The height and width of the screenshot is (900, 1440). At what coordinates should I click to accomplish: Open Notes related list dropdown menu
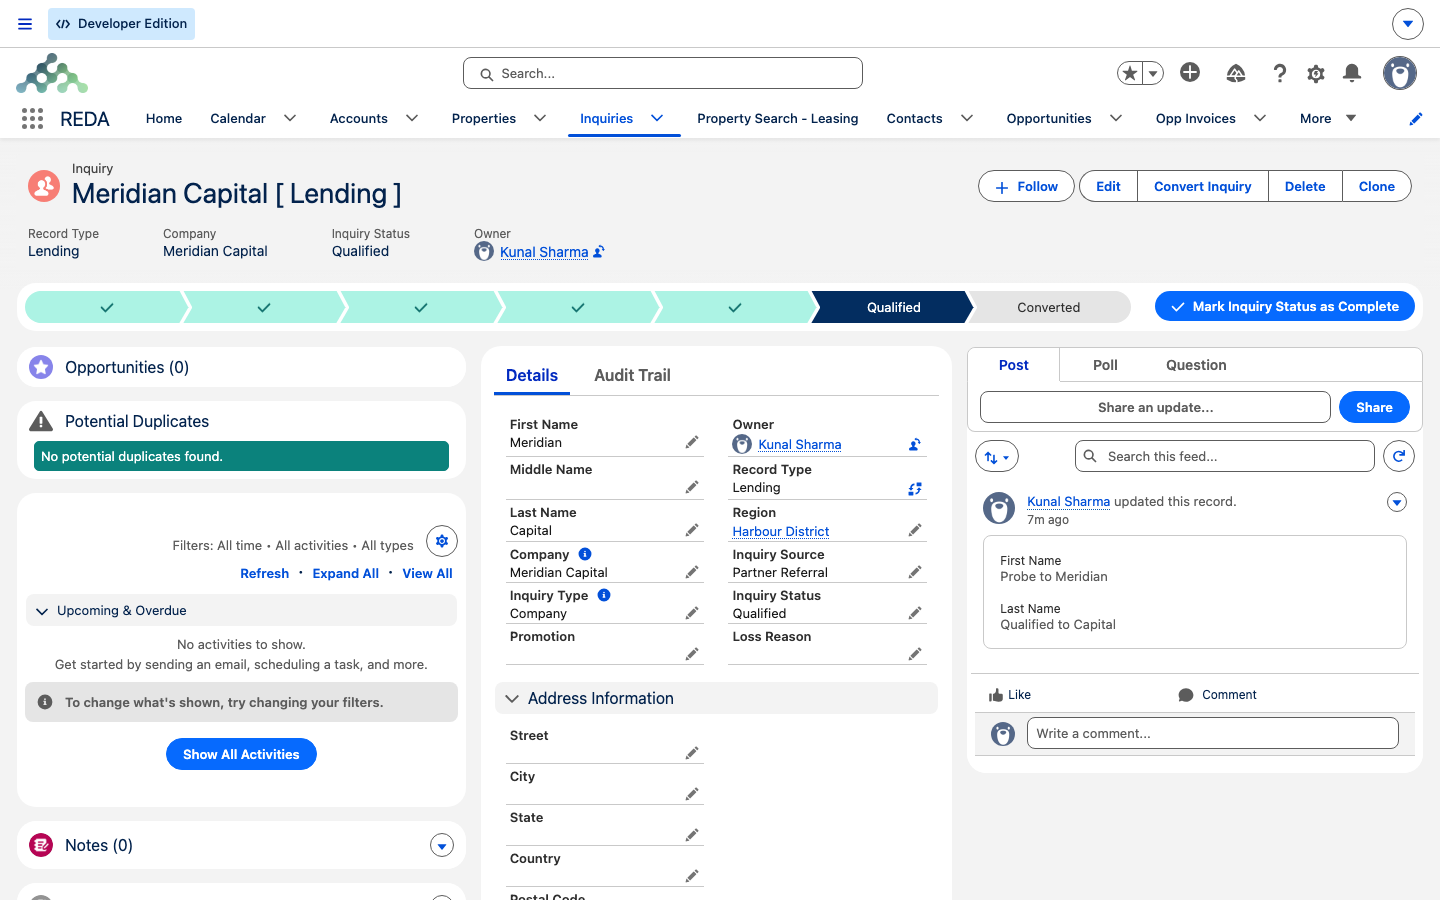(442, 846)
